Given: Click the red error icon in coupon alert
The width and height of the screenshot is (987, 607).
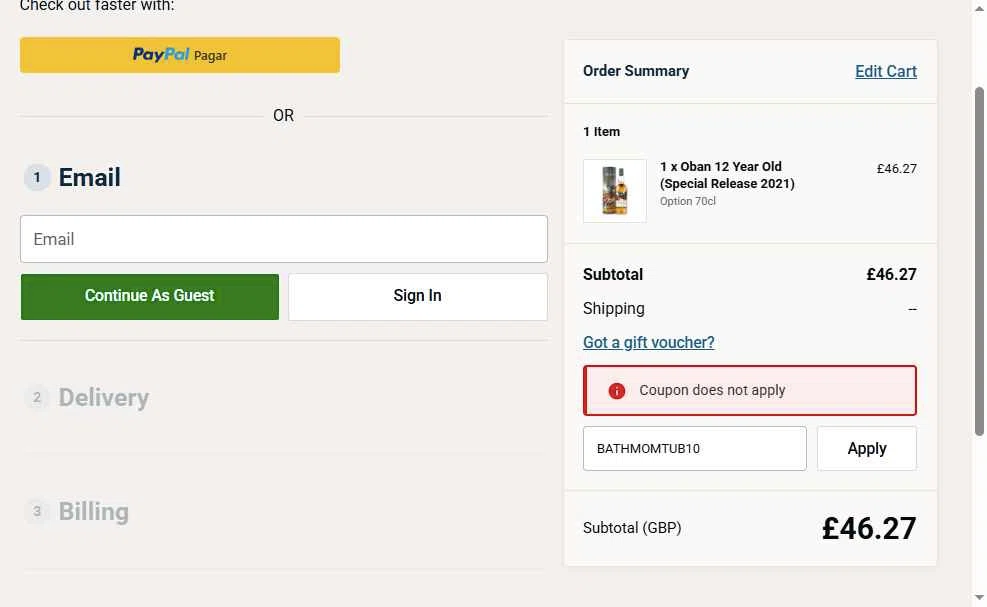Looking at the screenshot, I should 616,391.
